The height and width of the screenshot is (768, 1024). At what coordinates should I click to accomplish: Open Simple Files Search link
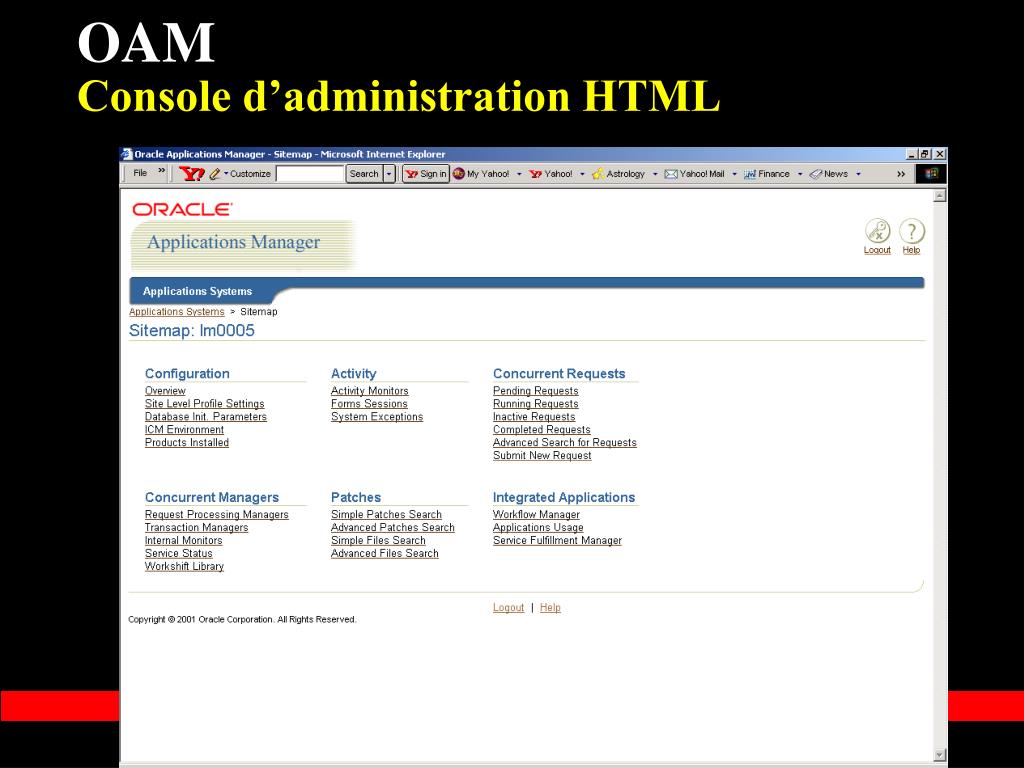[x=378, y=541]
